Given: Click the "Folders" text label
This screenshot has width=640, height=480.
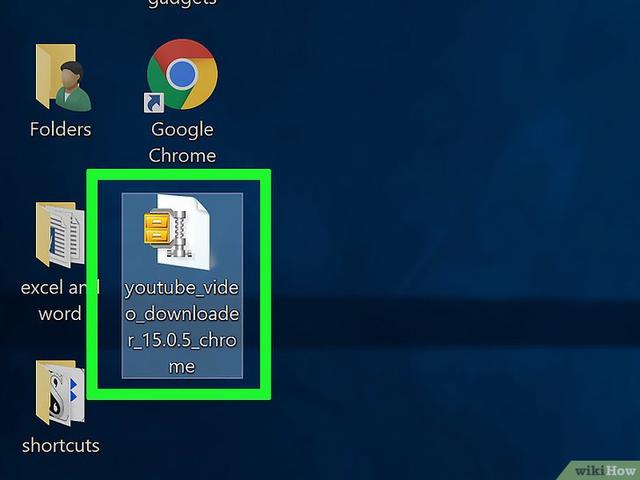Looking at the screenshot, I should coord(60,129).
